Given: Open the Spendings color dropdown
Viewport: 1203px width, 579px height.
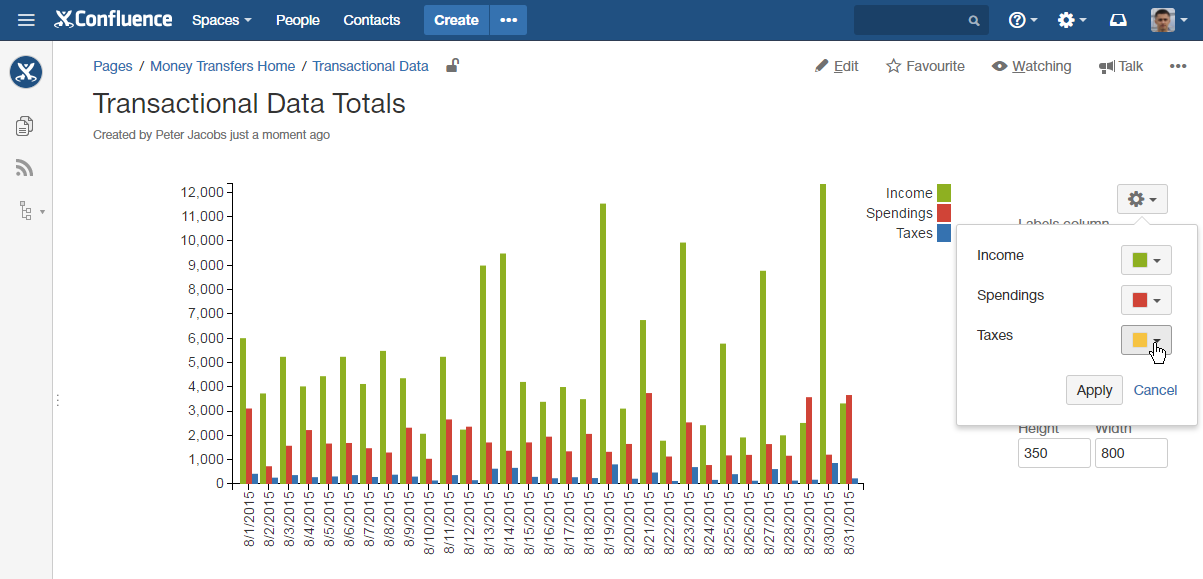Looking at the screenshot, I should (1145, 300).
